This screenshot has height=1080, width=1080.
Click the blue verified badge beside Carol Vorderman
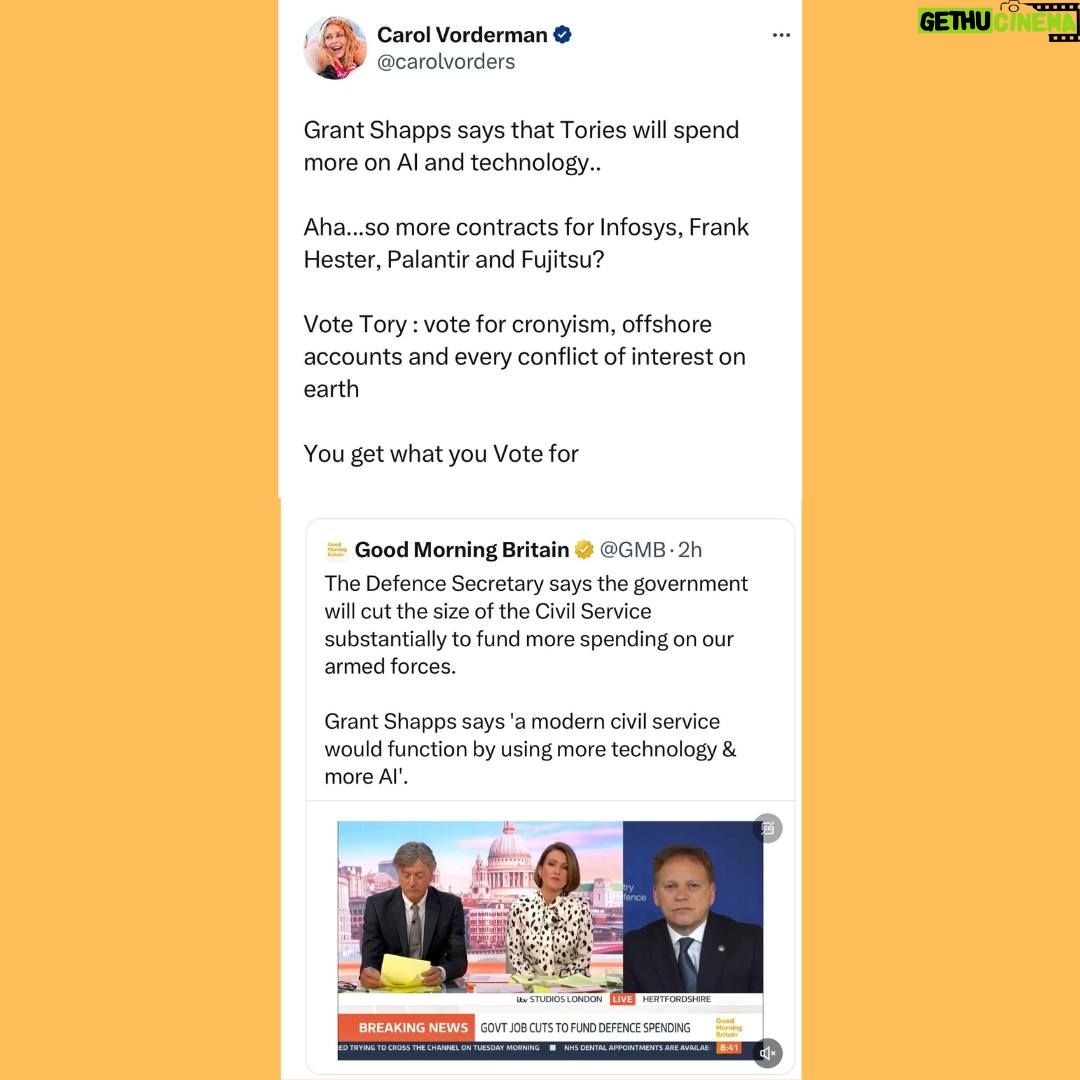pyautogui.click(x=562, y=34)
